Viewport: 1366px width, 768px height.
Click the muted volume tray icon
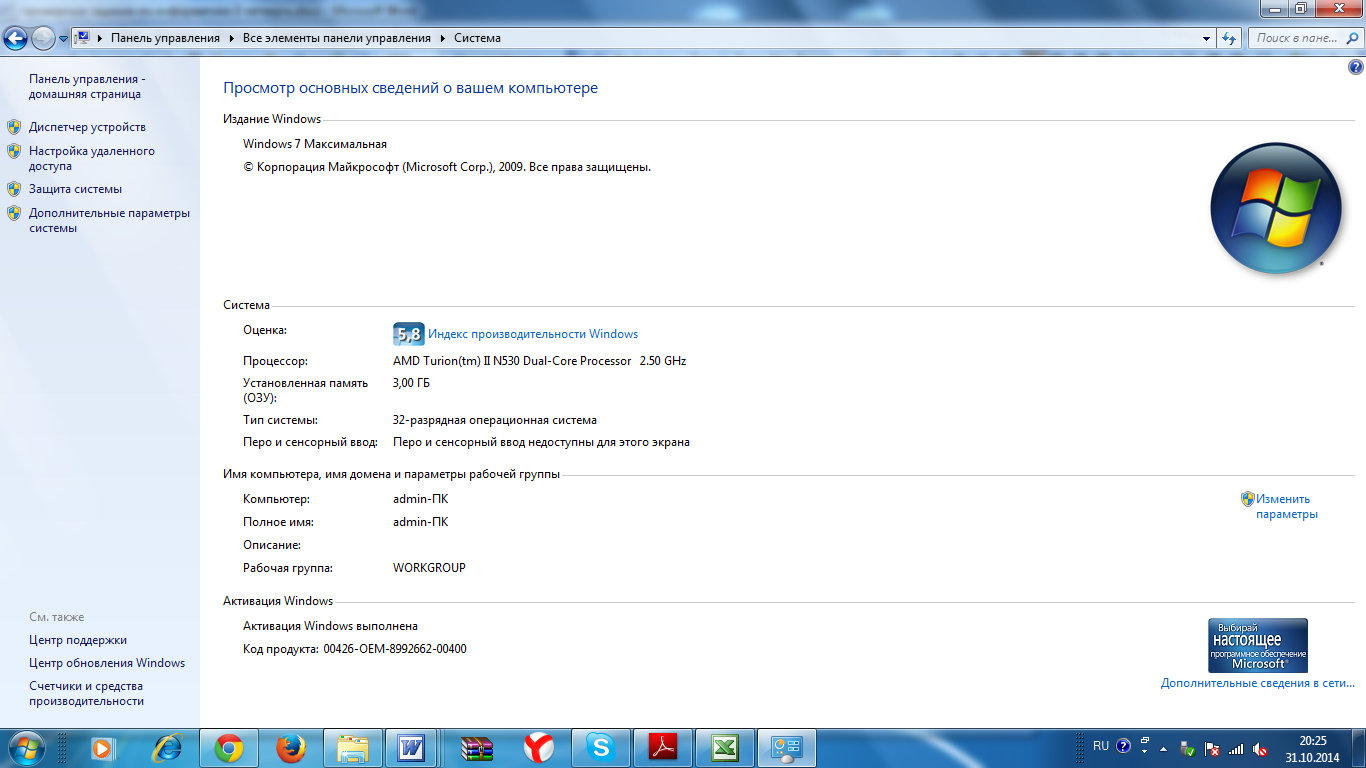coord(1260,748)
